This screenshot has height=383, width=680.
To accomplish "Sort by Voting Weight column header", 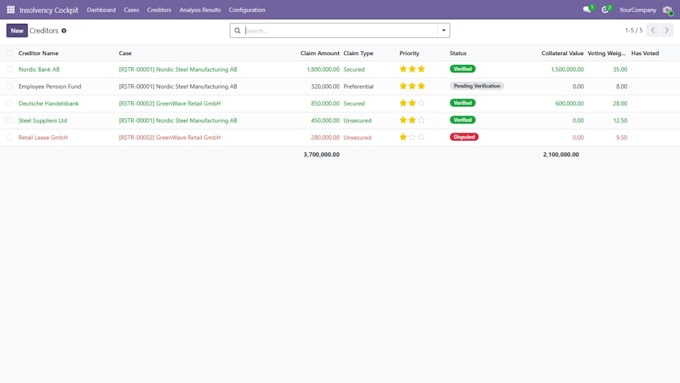I will pyautogui.click(x=607, y=53).
